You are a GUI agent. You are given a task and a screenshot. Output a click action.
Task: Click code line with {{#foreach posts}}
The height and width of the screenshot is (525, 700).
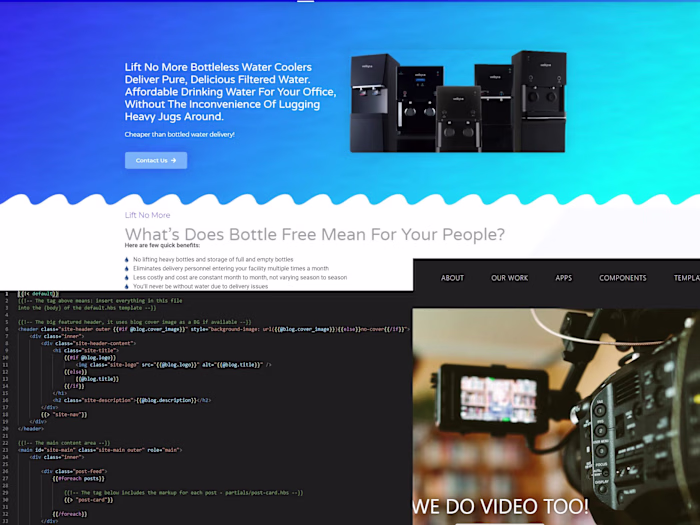tap(79, 479)
